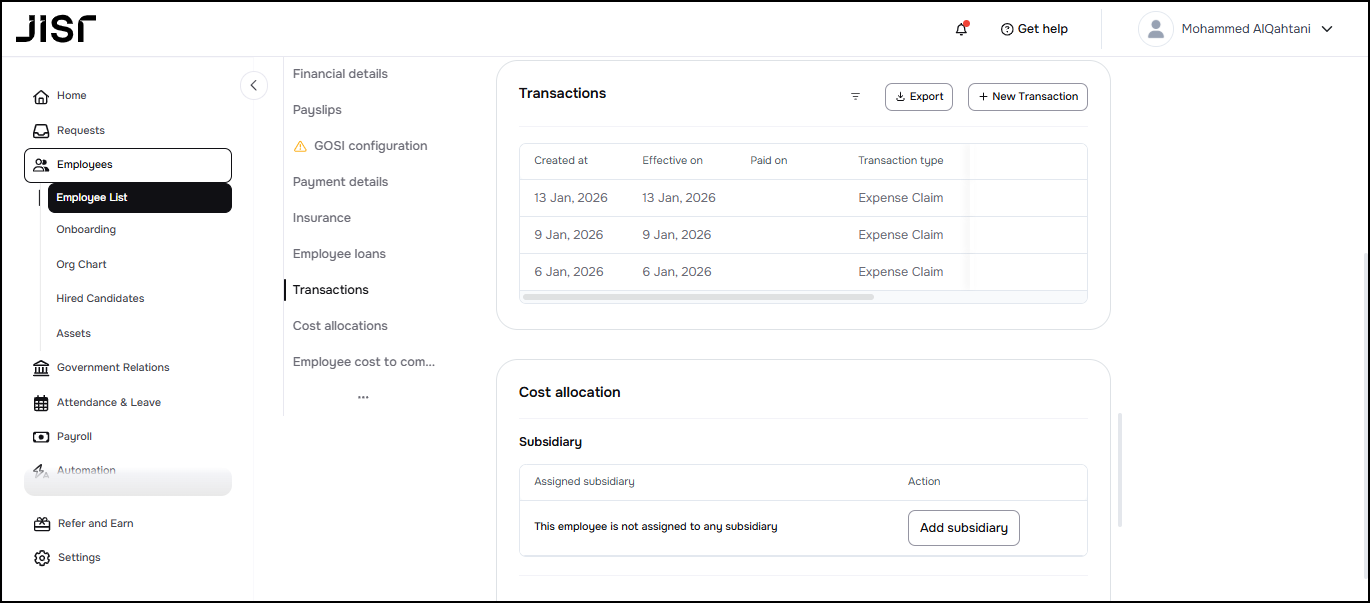The height and width of the screenshot is (603, 1370).
Task: Select Employee loans in profile menu
Action: pos(339,254)
